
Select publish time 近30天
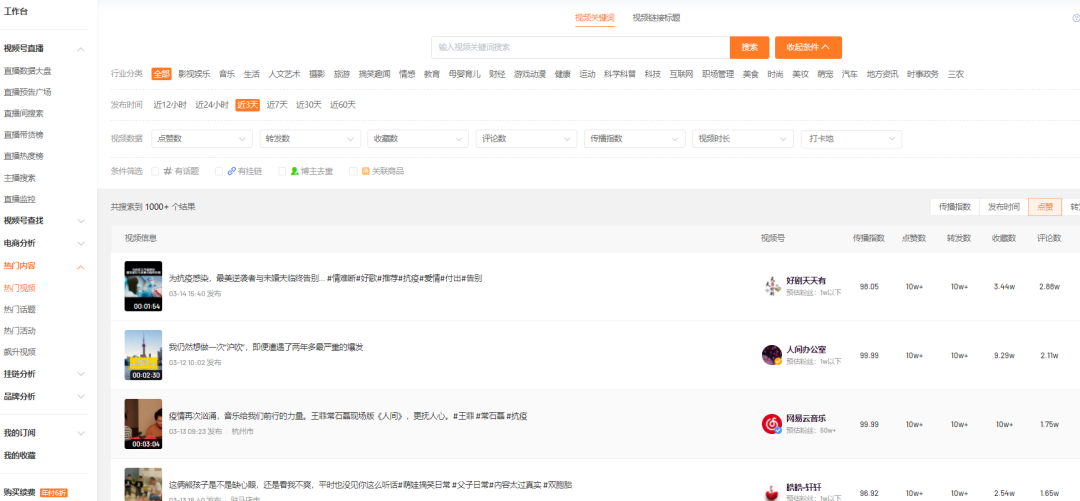pyautogui.click(x=309, y=105)
